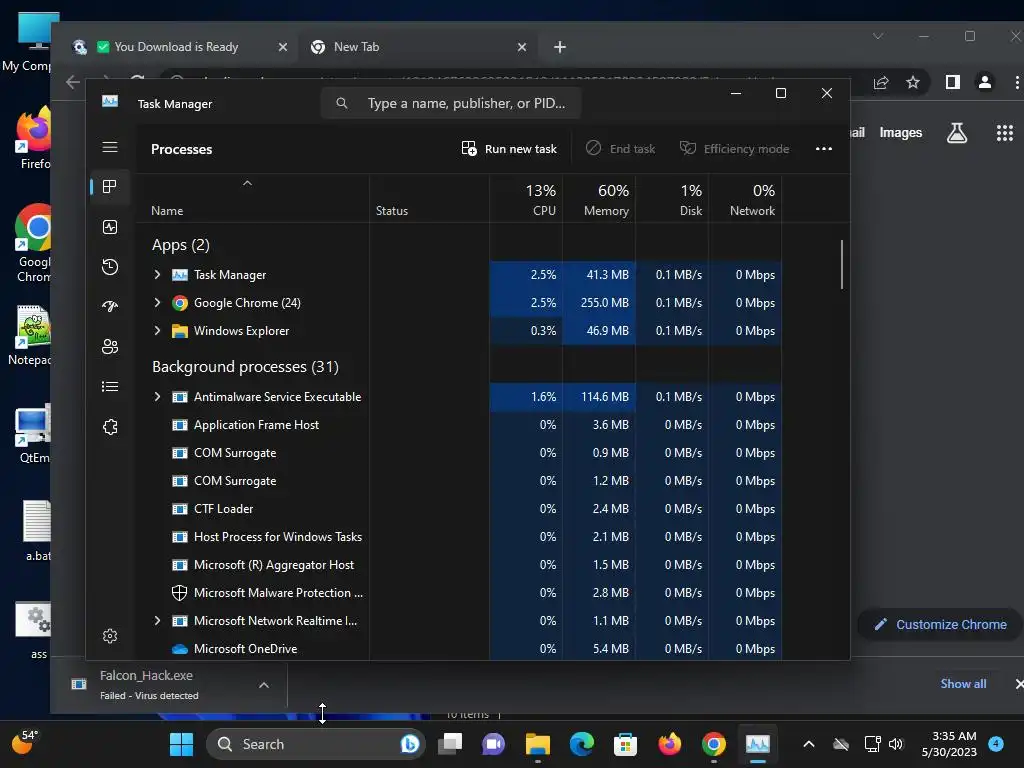Click Efficiency mode button

(x=735, y=149)
